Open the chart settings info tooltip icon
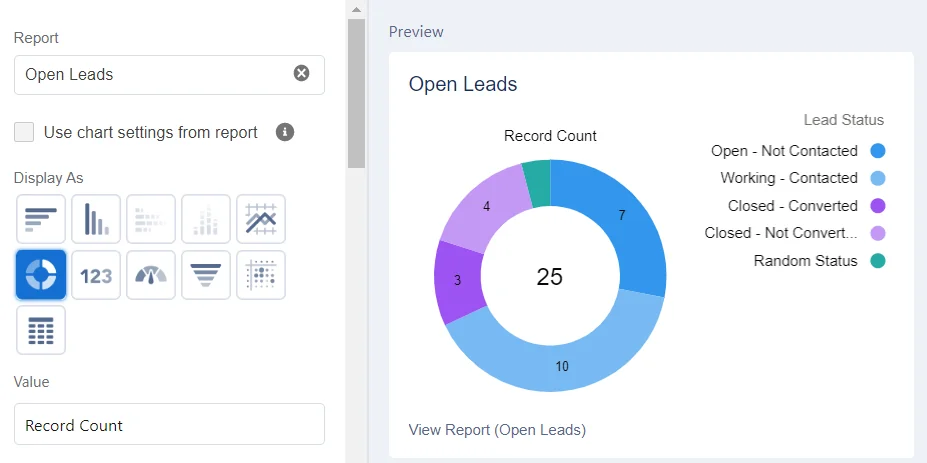This screenshot has height=463, width=927. tap(285, 132)
